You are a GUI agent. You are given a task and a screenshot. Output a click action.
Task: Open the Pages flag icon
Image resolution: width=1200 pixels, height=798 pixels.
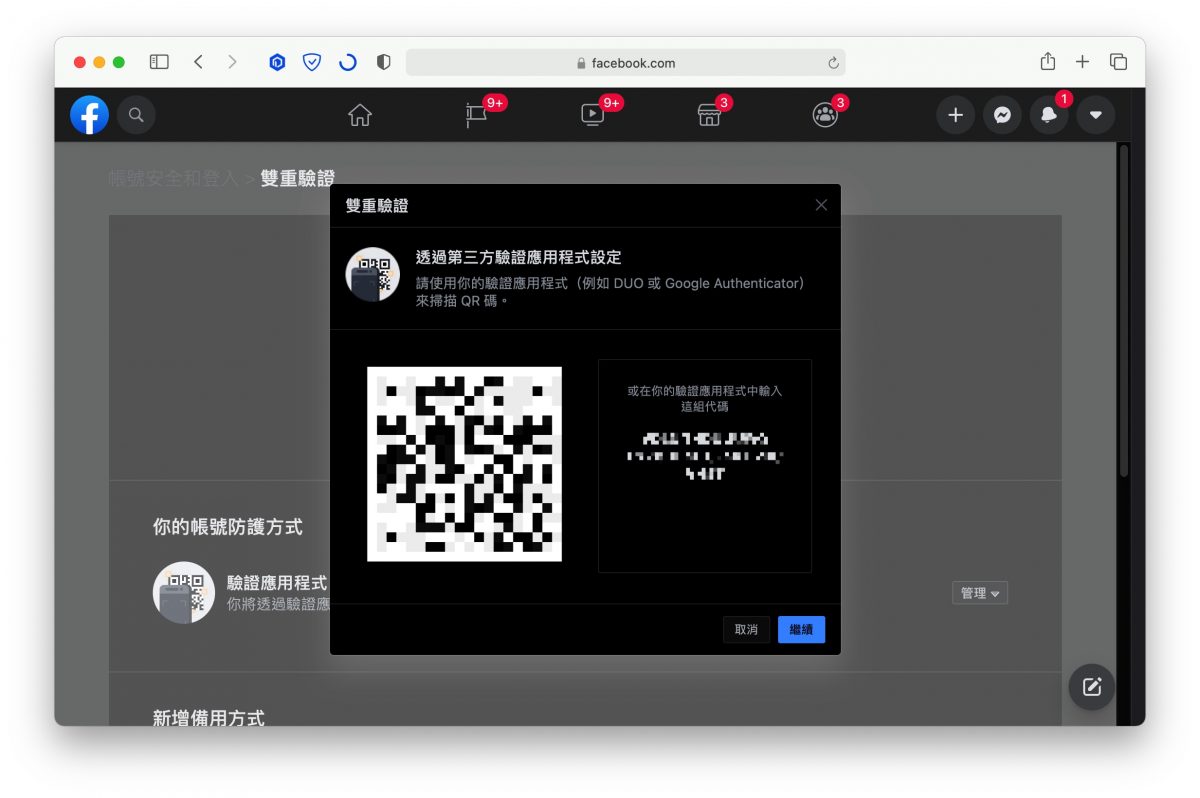(476, 115)
